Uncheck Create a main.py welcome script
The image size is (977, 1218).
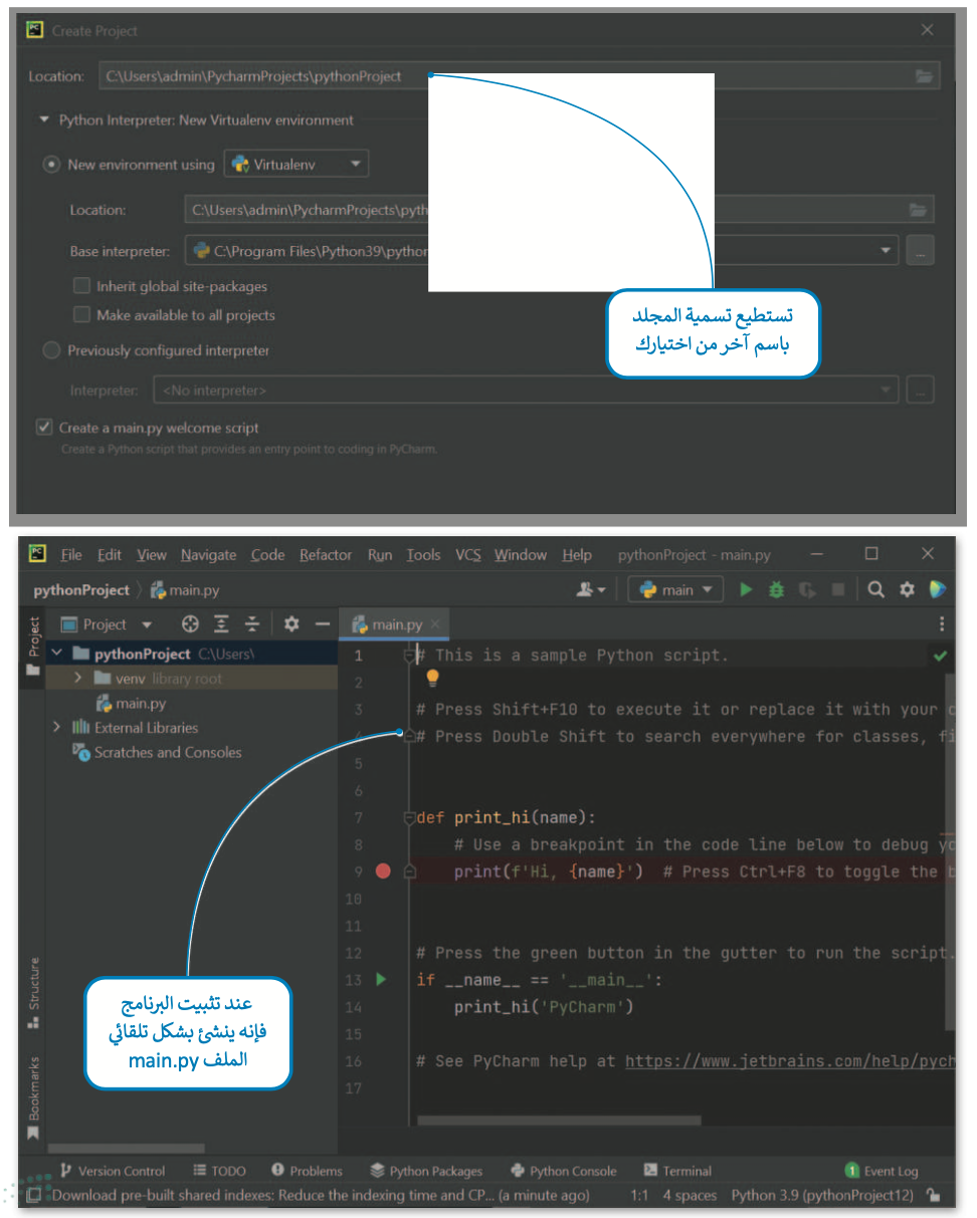(x=44, y=427)
